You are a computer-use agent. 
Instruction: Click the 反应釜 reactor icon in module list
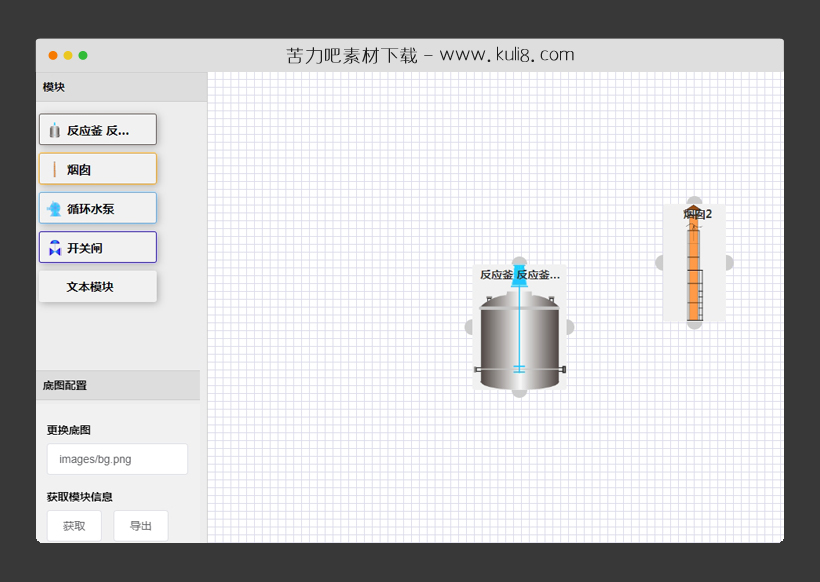[x=54, y=130]
